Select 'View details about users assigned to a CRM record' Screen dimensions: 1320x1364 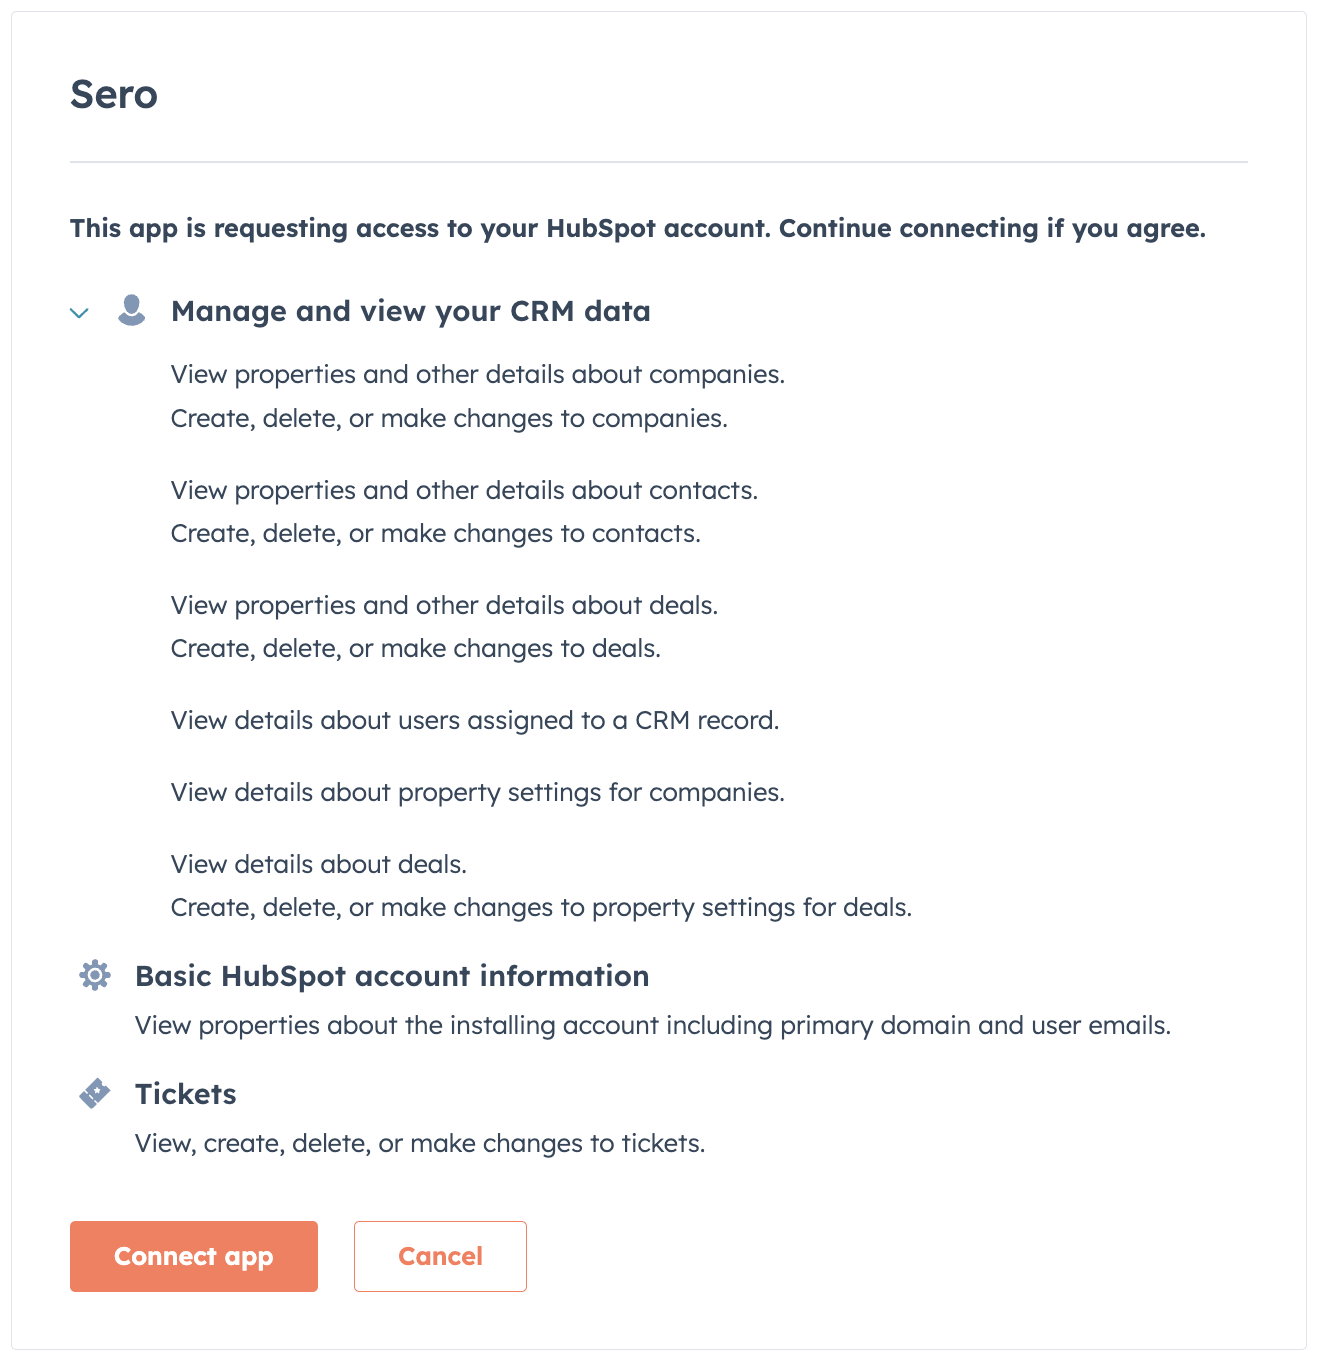(x=475, y=721)
